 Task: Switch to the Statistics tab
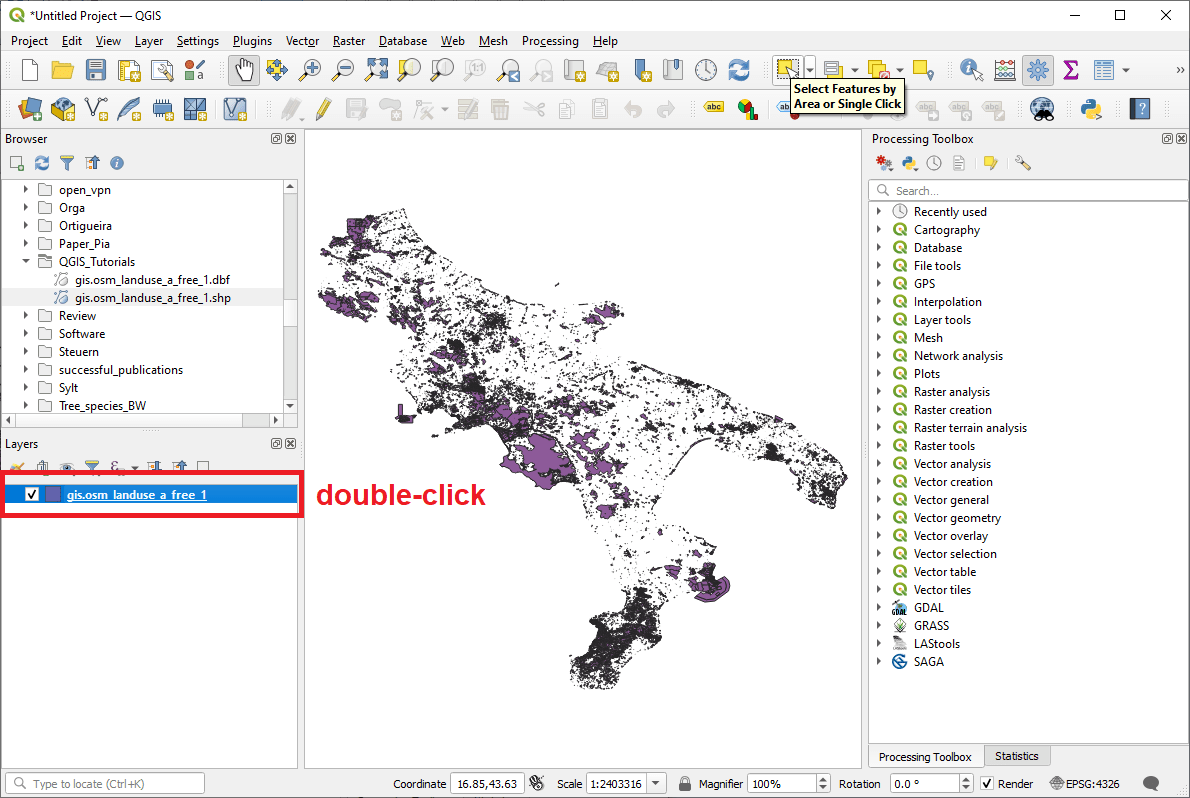coord(1016,756)
